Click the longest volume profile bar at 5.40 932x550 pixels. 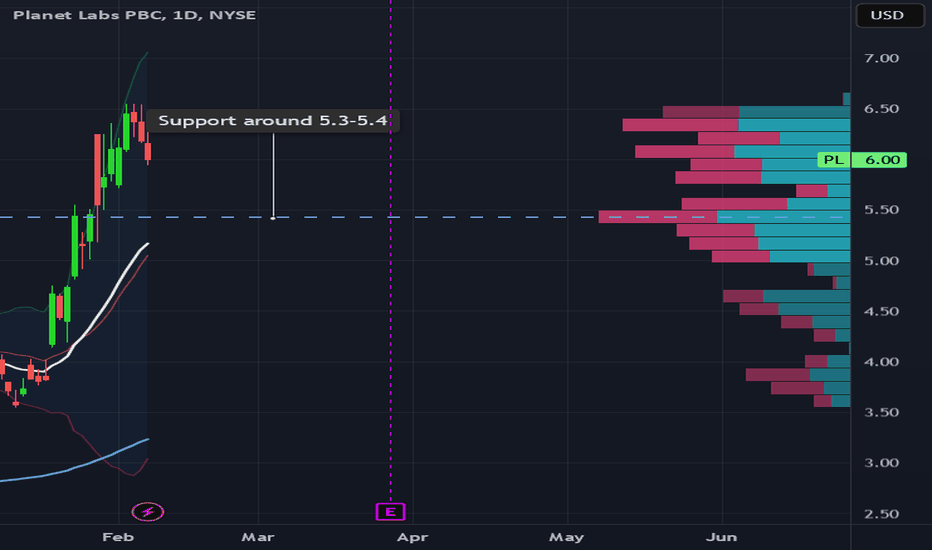pyautogui.click(x=724, y=217)
